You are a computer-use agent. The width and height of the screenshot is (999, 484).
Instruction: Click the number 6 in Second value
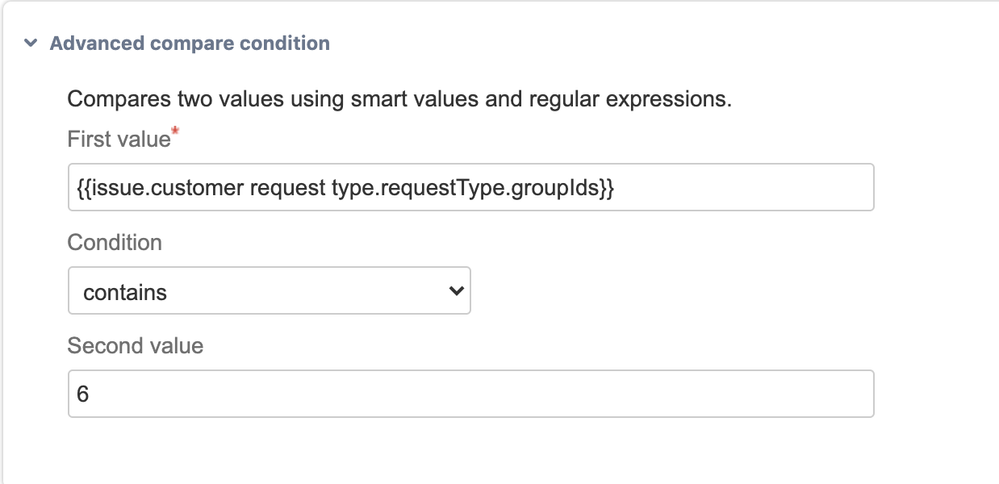83,395
